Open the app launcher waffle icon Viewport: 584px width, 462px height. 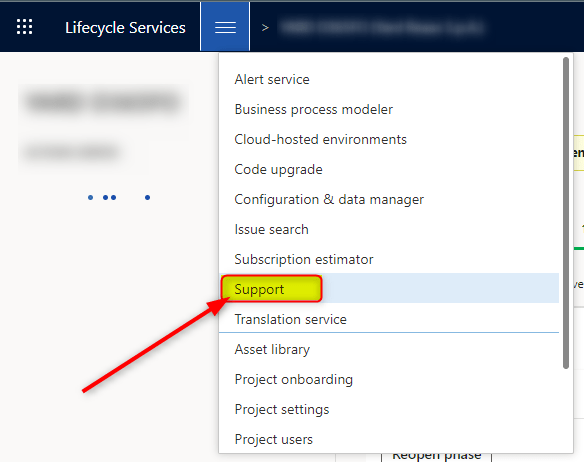point(25,27)
